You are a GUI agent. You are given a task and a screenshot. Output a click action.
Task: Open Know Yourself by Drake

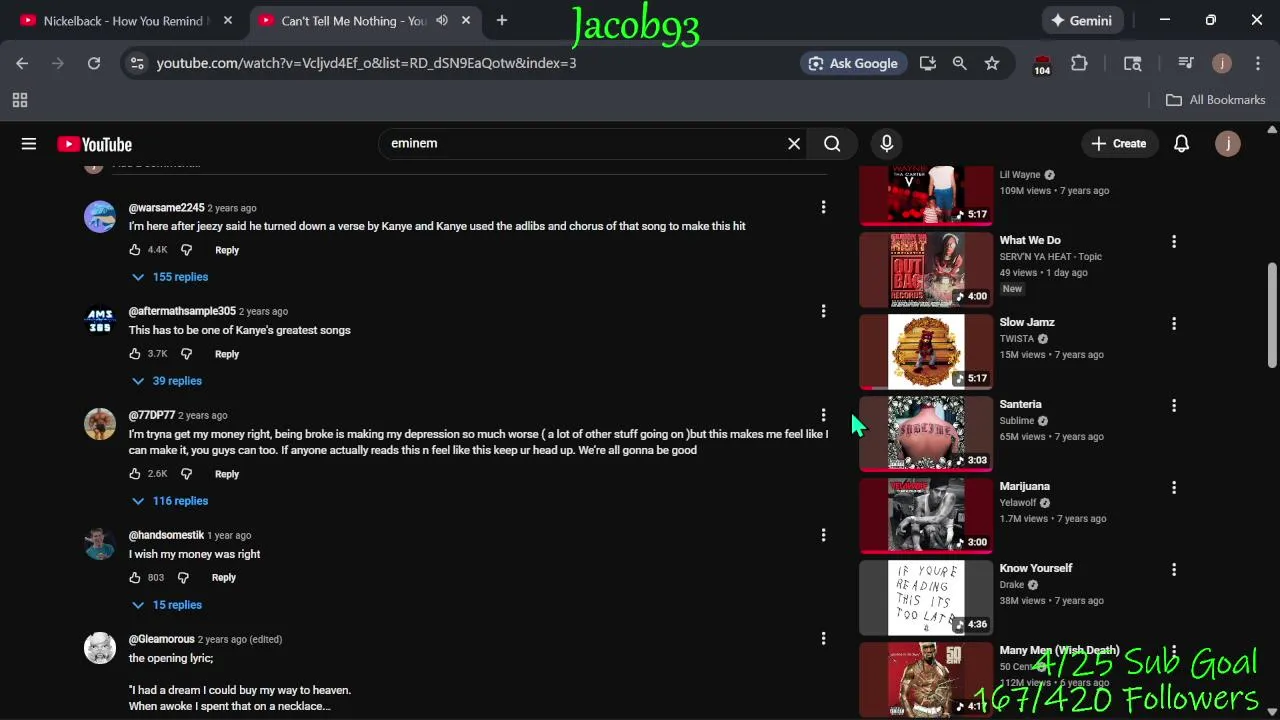(926, 597)
